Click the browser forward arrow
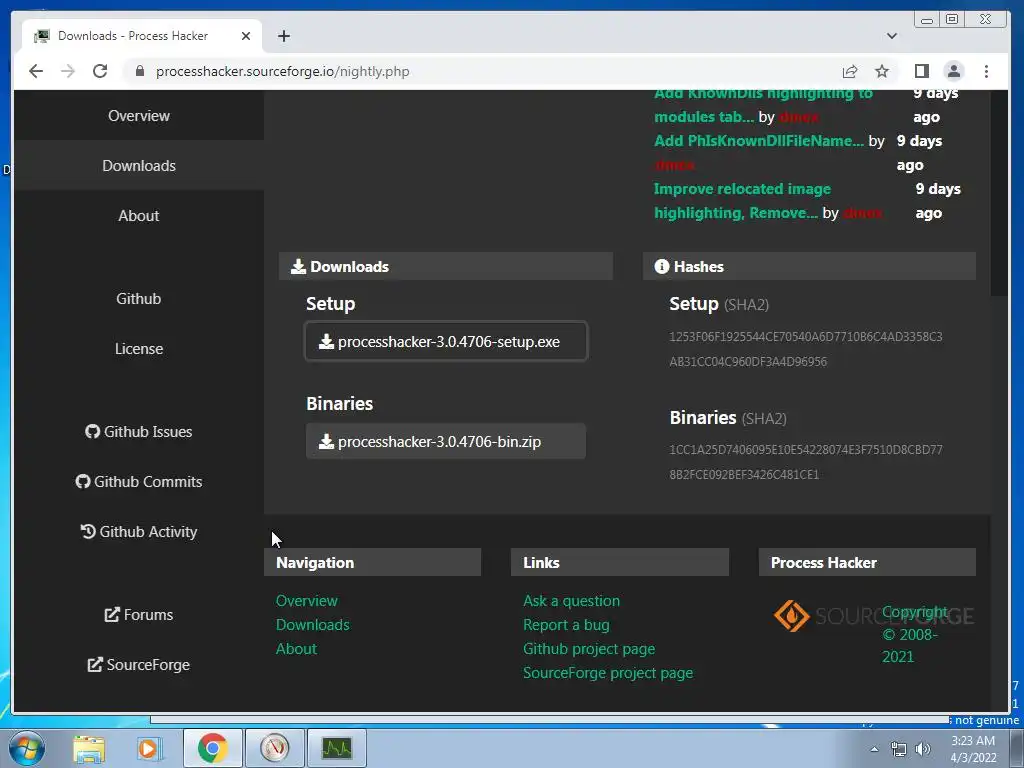Screen dimensions: 1024x768 click(x=68, y=71)
